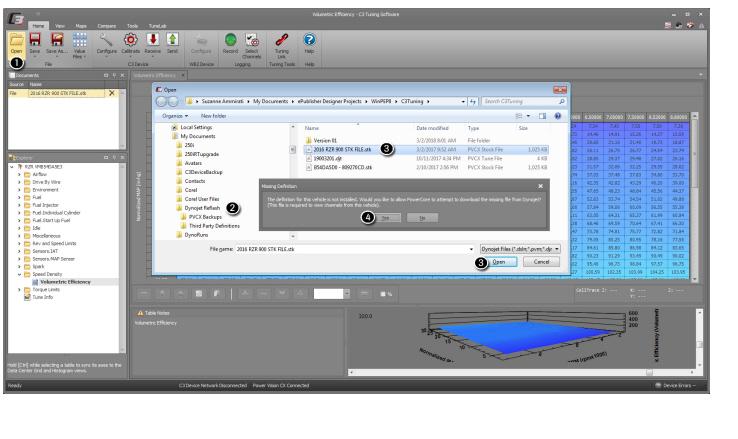Click the Send icon in C3 Device group
The width and height of the screenshot is (738, 439).
(x=172, y=41)
